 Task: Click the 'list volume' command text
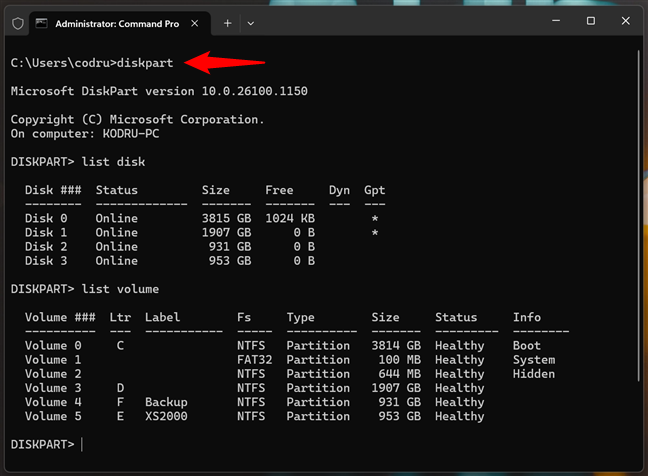click(124, 289)
